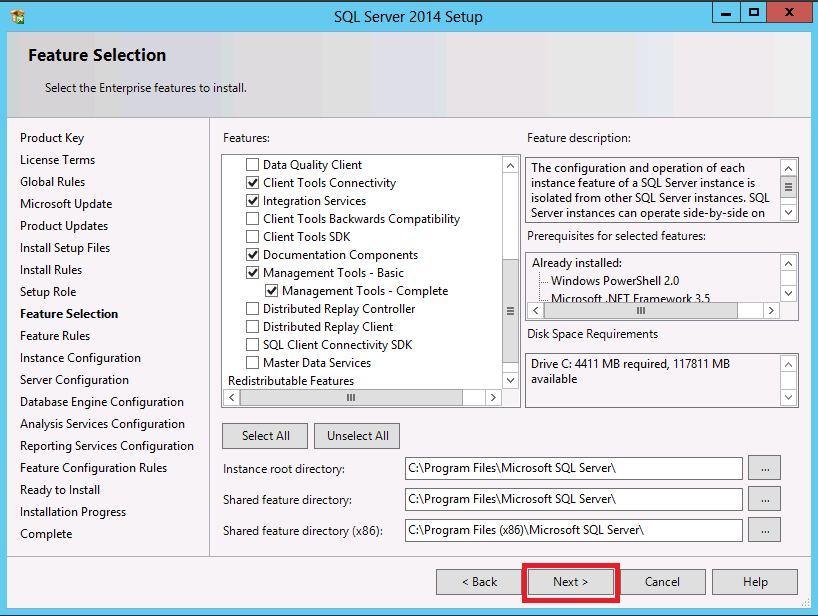Click the Features list horizontal scrollbar thumb
This screenshot has width=818, height=616.
click(x=351, y=397)
